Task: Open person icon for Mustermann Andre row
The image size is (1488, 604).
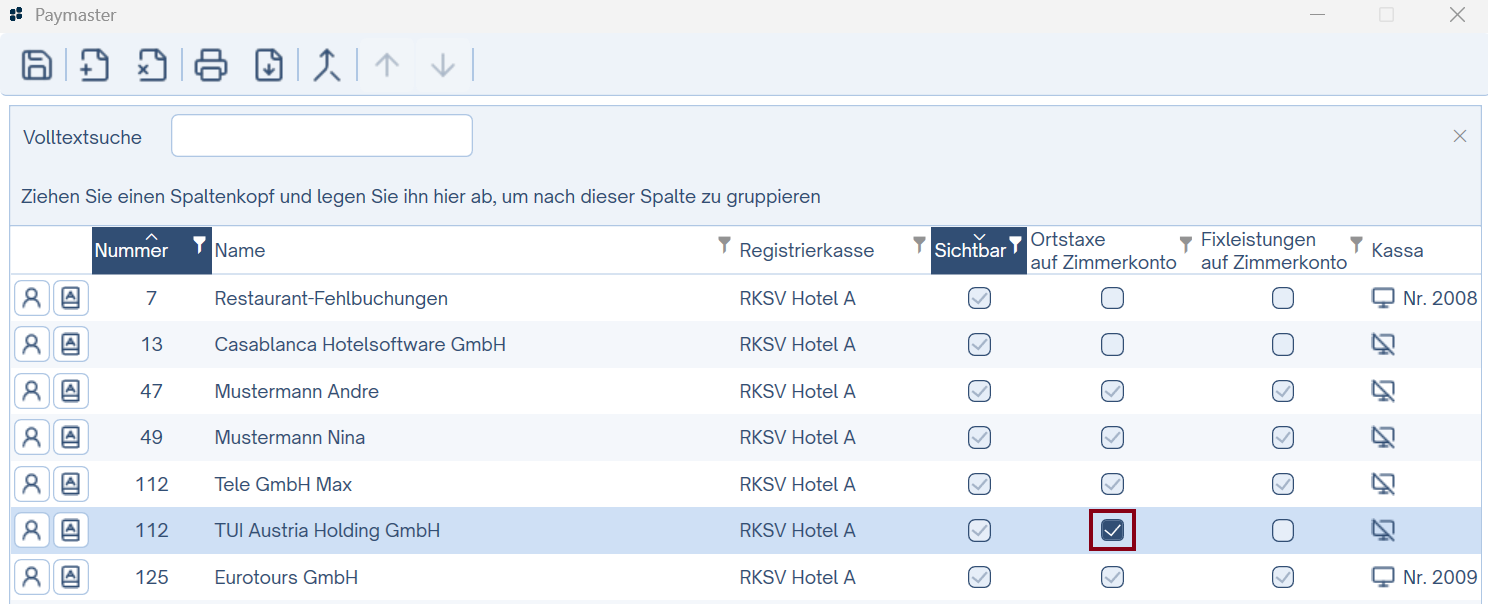Action: (x=32, y=391)
